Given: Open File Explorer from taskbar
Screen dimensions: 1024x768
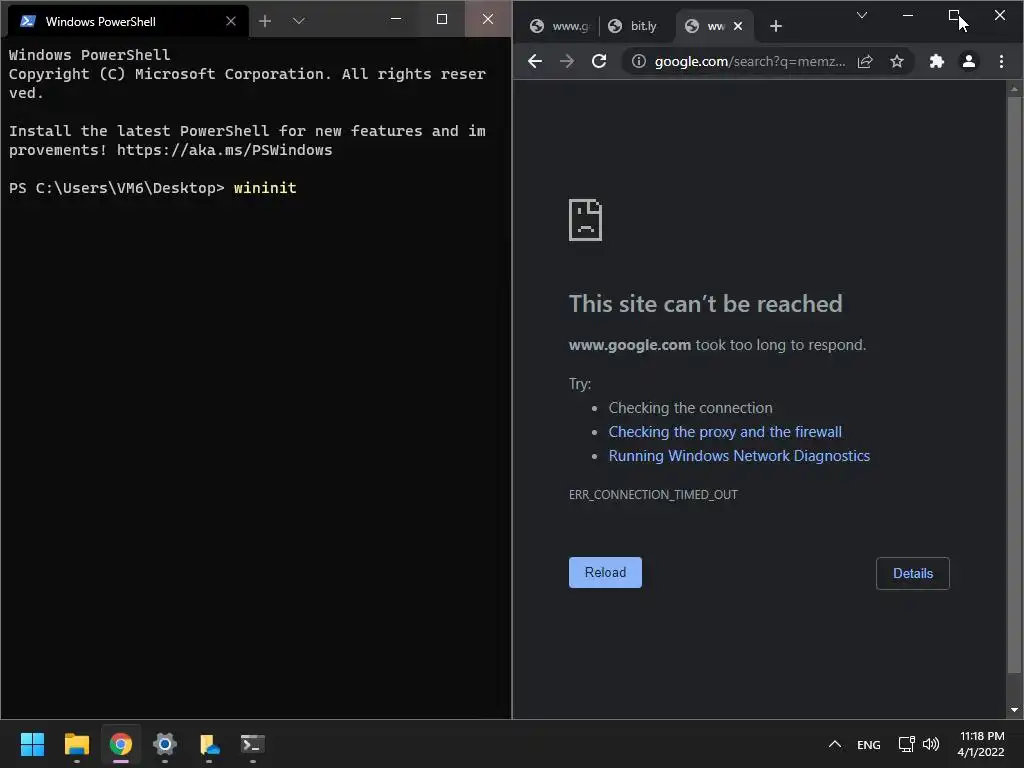Looking at the screenshot, I should tap(76, 744).
